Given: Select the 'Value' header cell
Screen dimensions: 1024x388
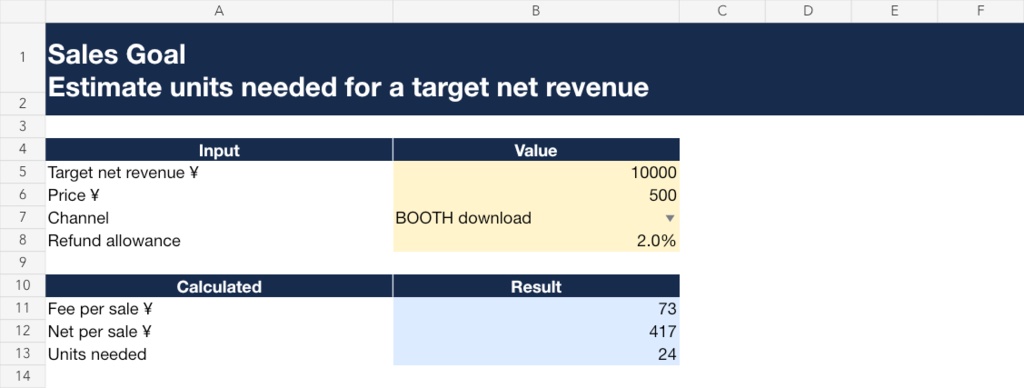Looking at the screenshot, I should [536, 150].
